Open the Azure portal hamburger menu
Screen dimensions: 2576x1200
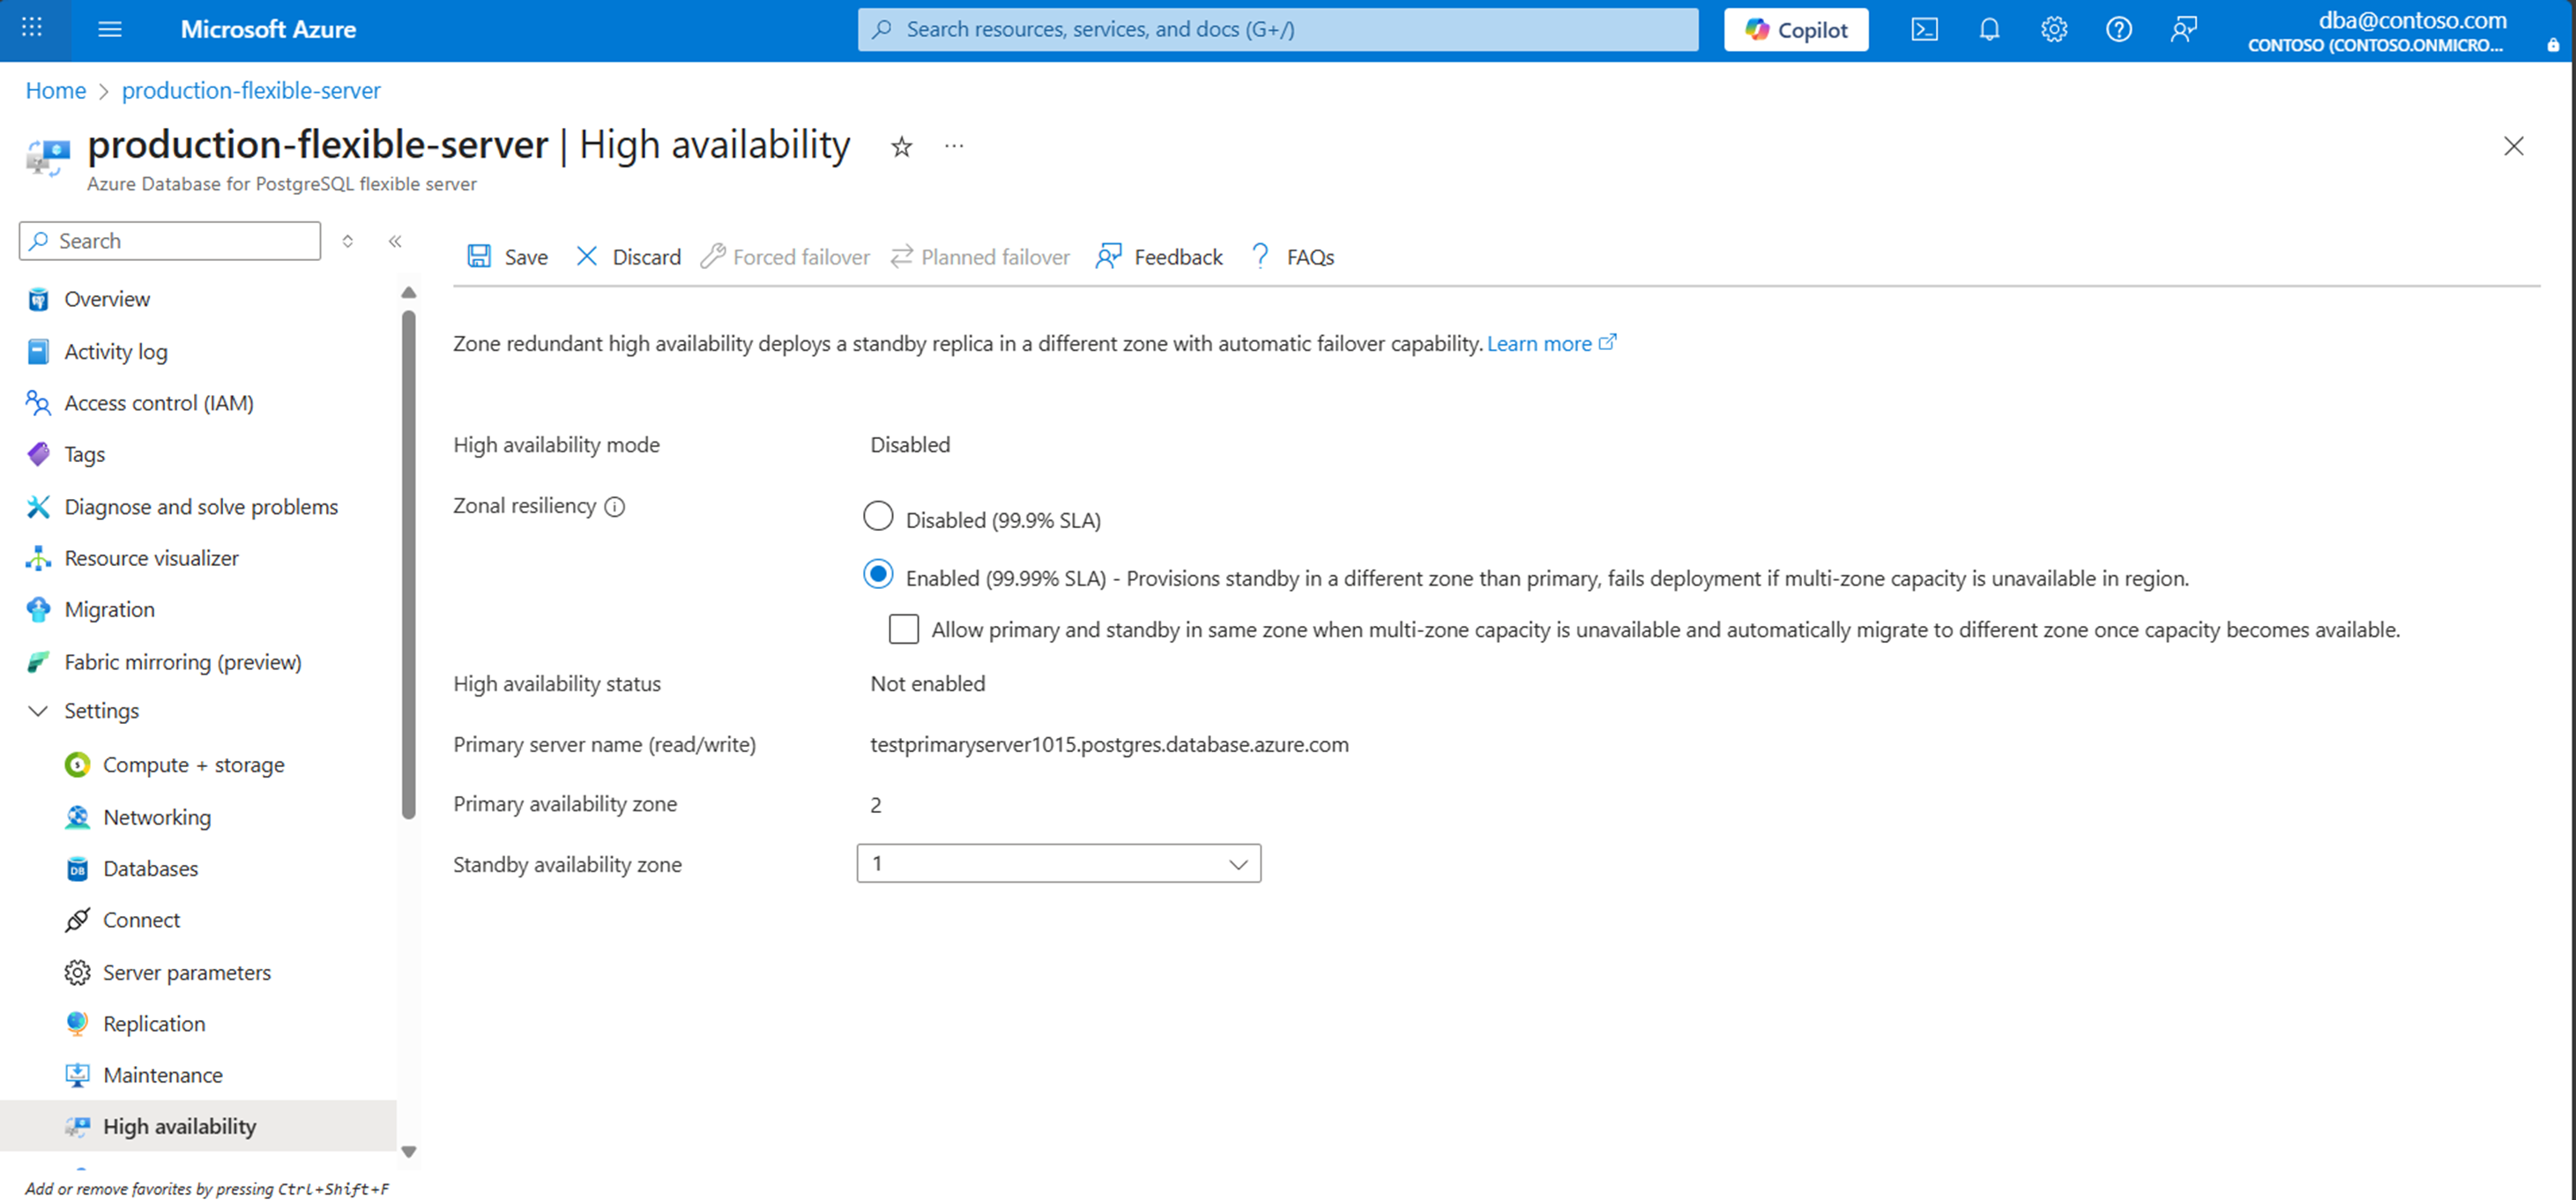(110, 29)
